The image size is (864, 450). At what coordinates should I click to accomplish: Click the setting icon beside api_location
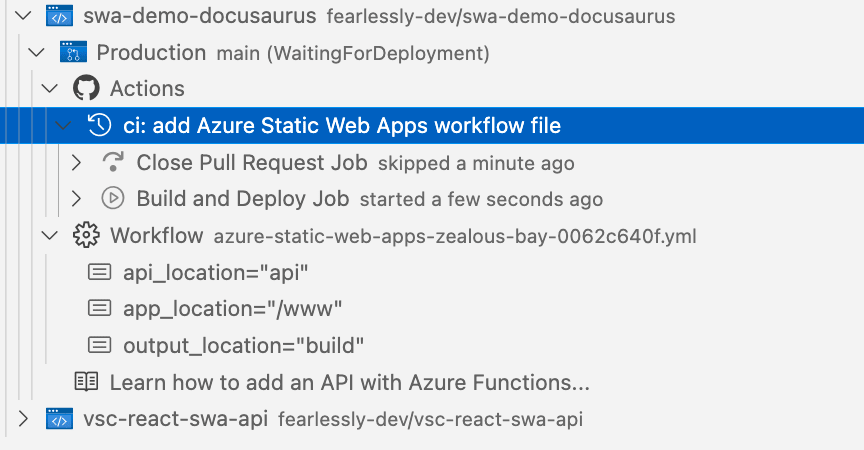(100, 272)
